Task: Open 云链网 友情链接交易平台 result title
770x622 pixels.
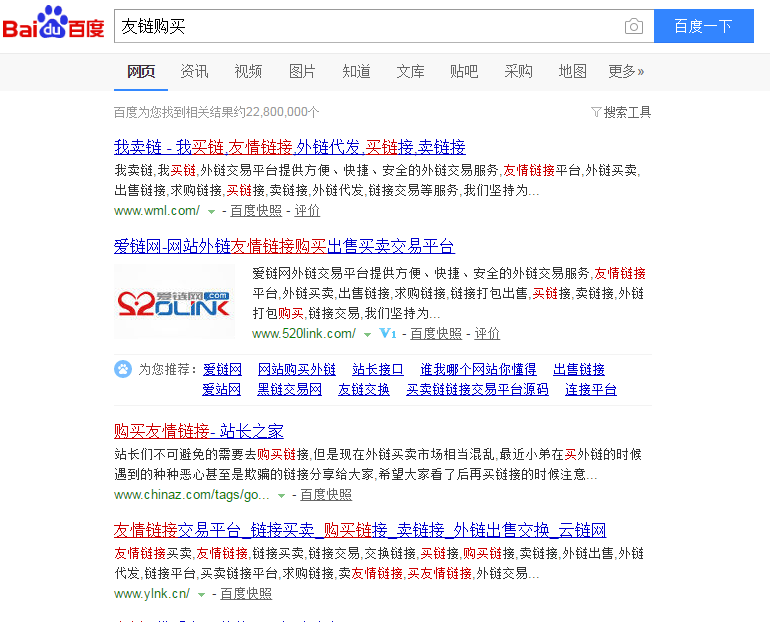Action: click(x=360, y=530)
